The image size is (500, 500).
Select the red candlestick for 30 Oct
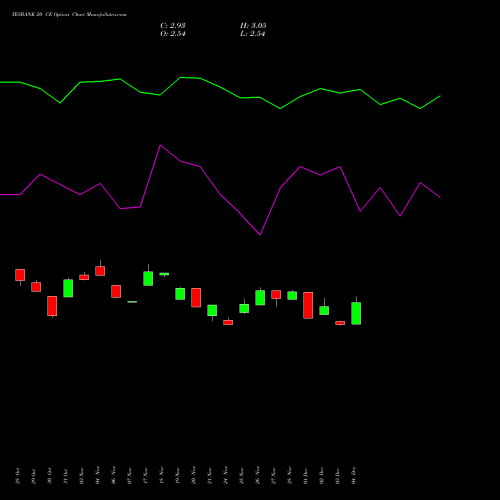point(52,306)
